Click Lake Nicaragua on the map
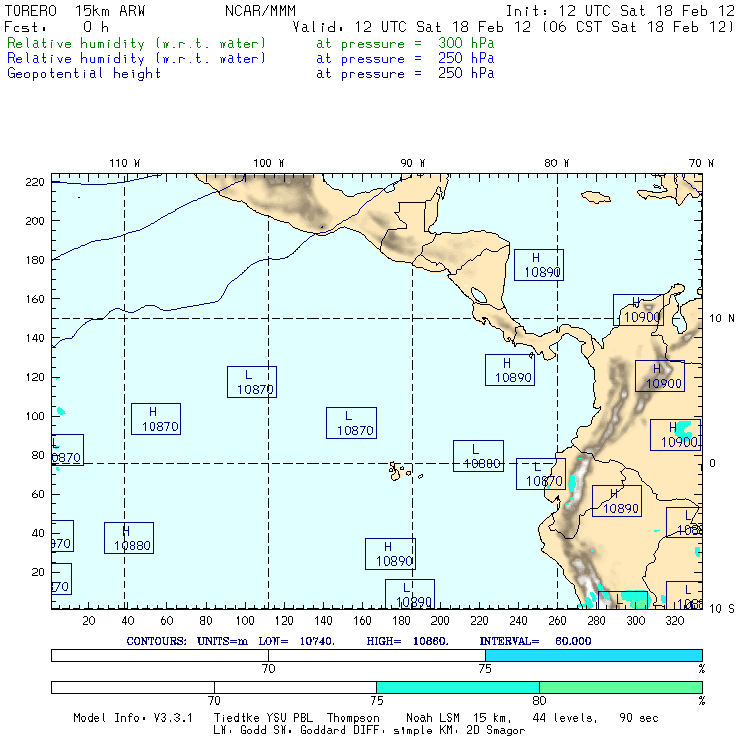This screenshot has width=740, height=740. [x=479, y=296]
